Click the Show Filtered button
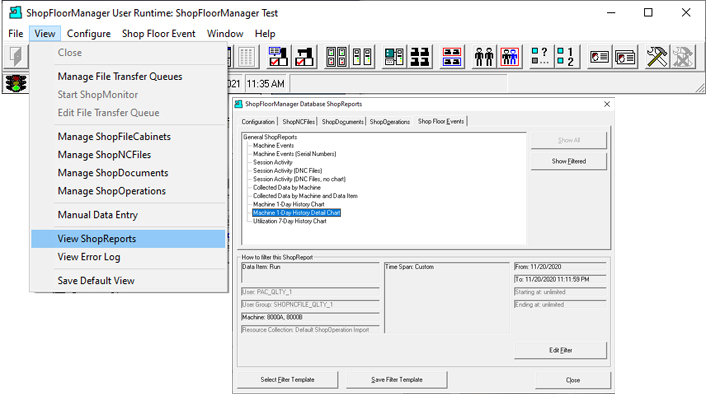Screen dimensions: 706x397 (x=569, y=161)
